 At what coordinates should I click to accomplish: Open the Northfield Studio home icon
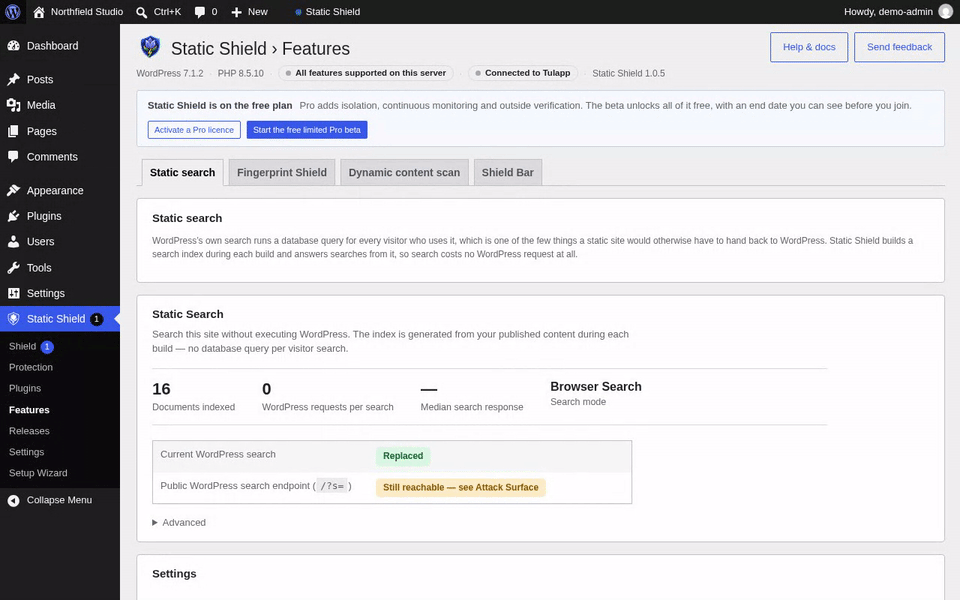(39, 12)
